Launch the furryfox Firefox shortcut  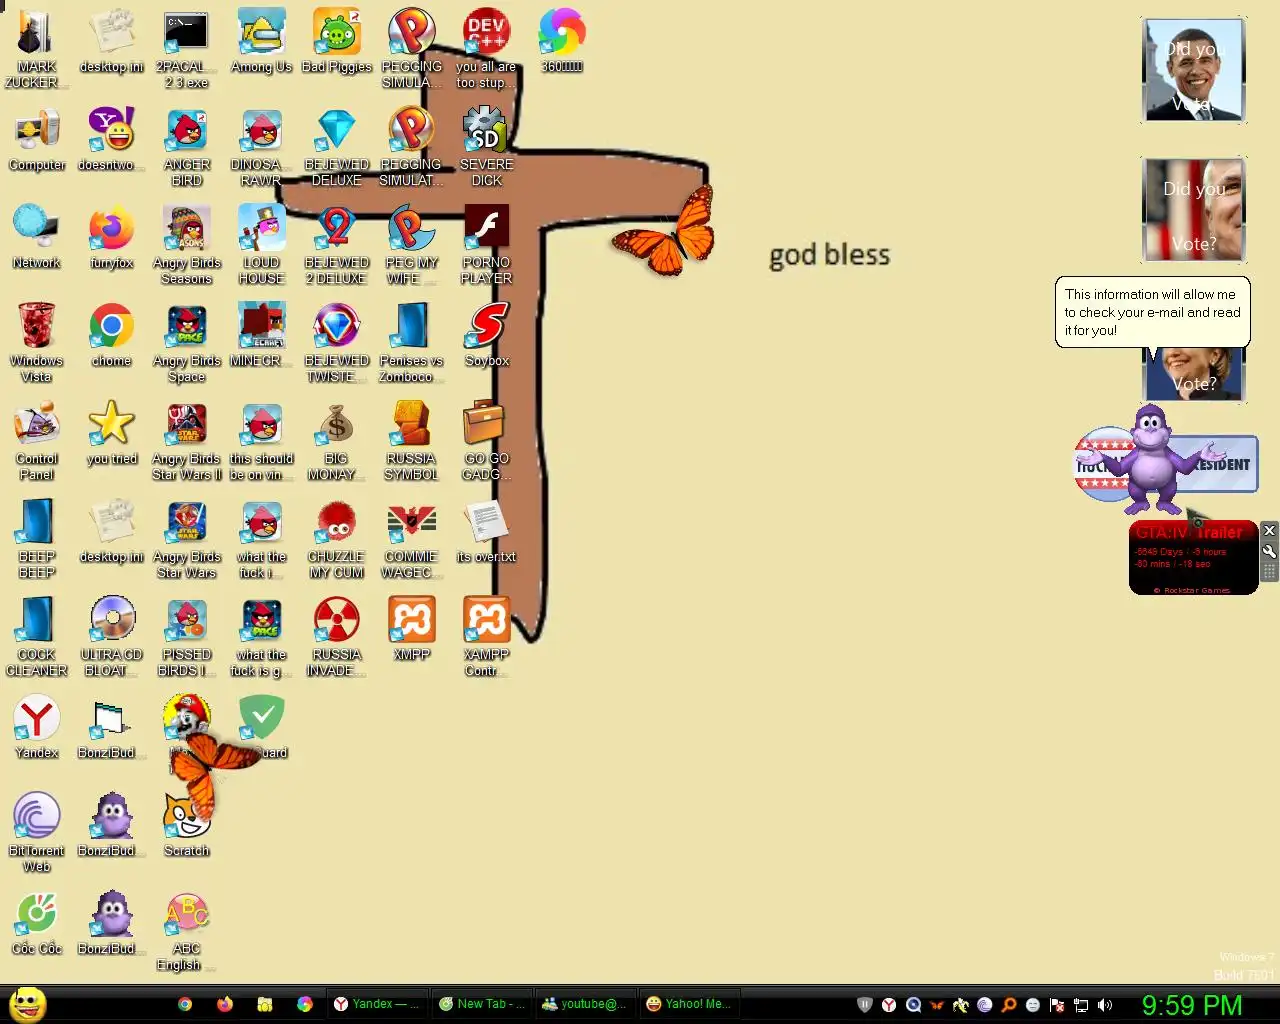coord(112,238)
